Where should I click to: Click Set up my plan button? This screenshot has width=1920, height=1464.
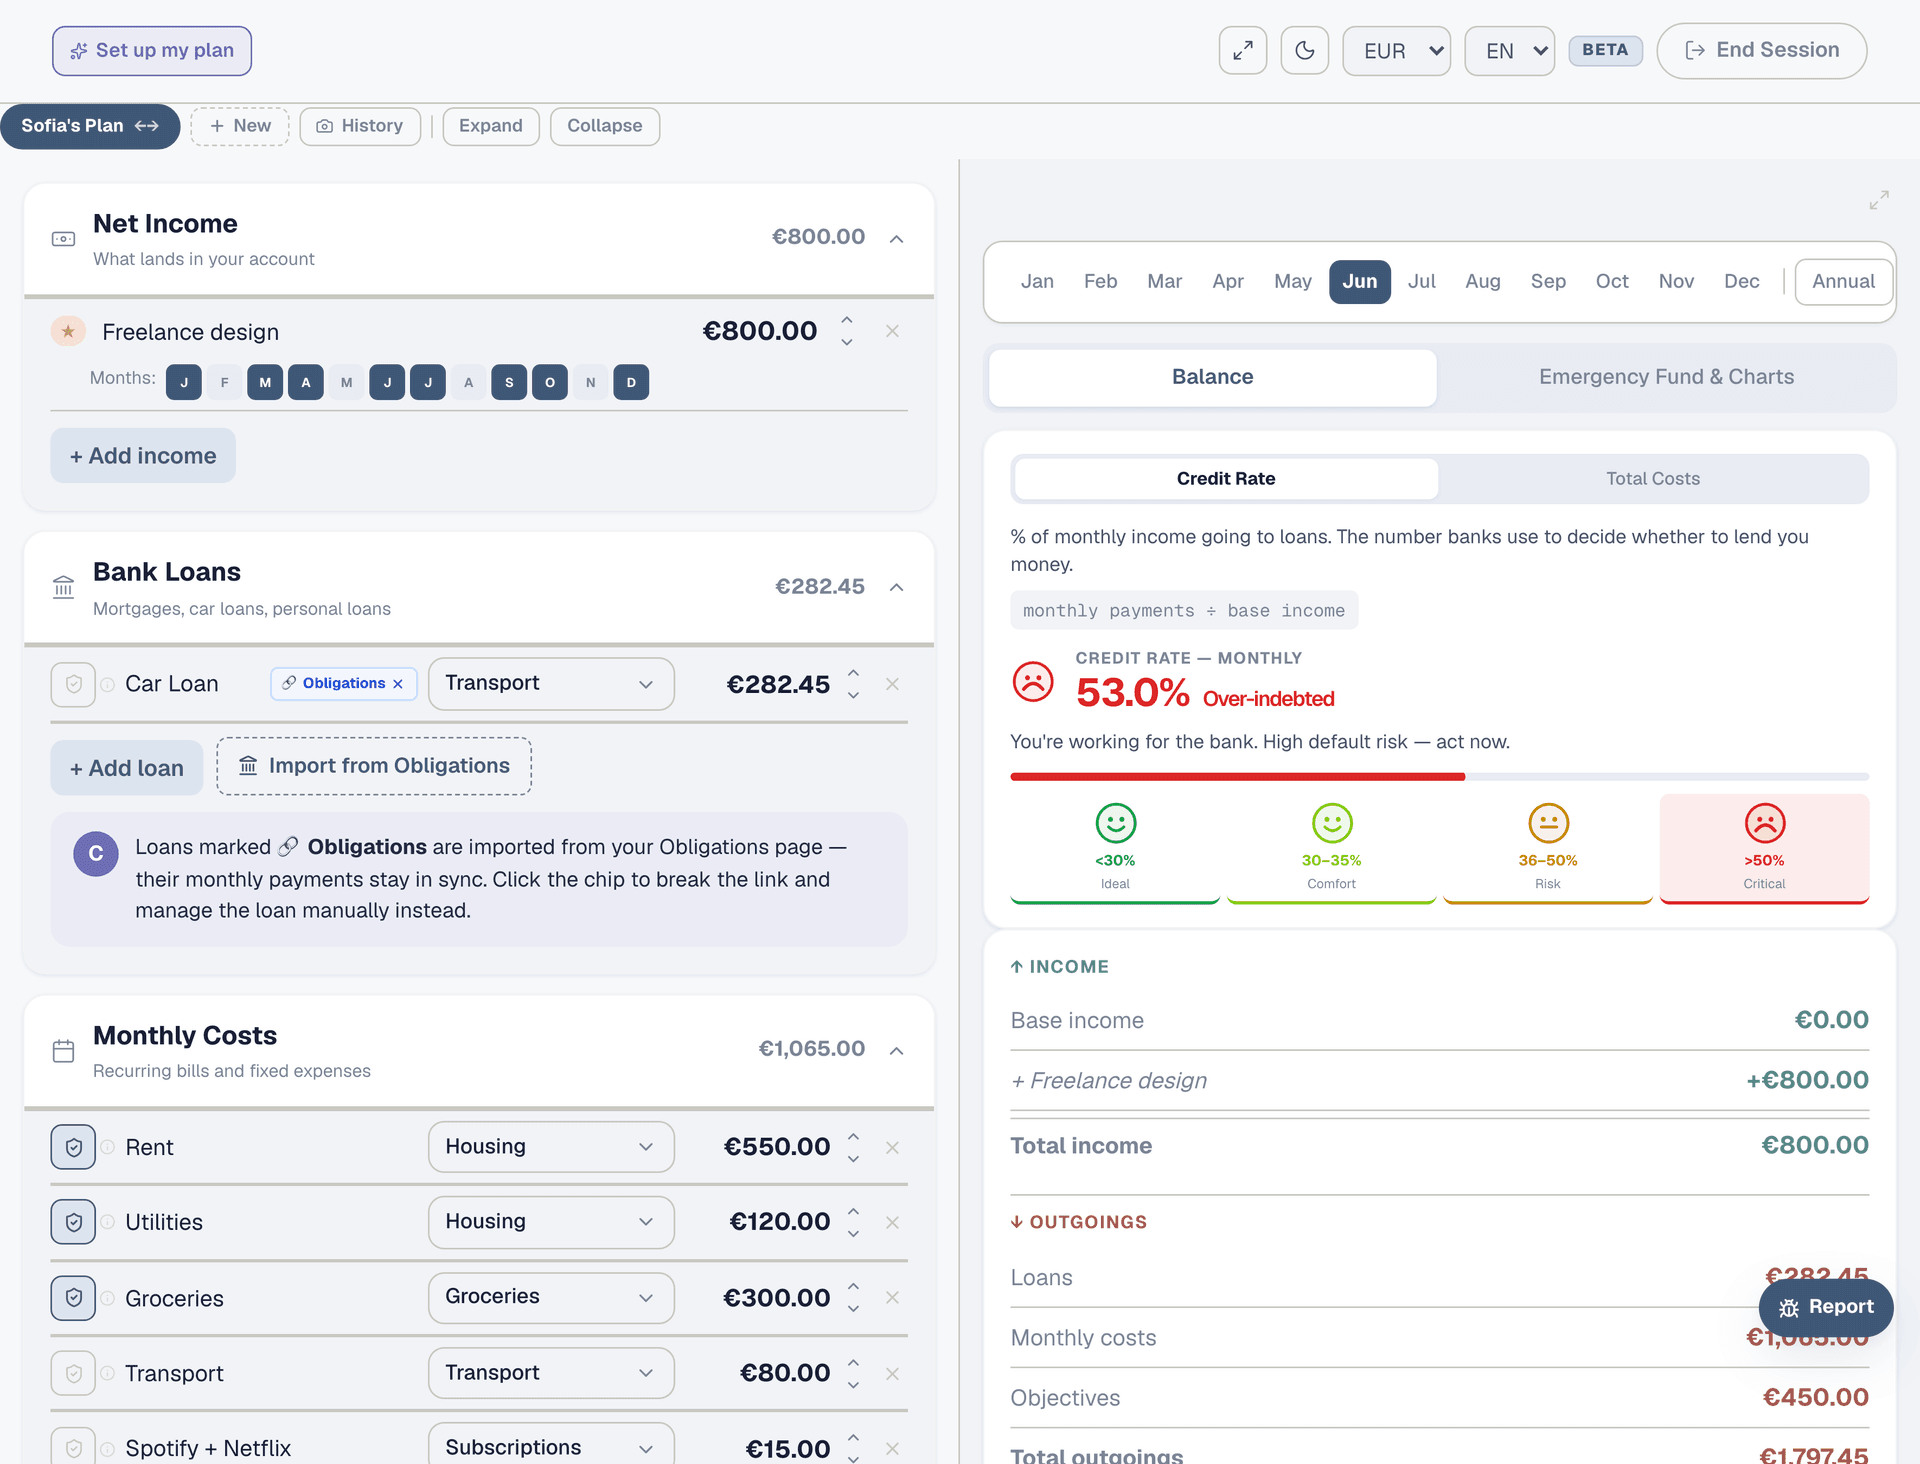[x=152, y=51]
